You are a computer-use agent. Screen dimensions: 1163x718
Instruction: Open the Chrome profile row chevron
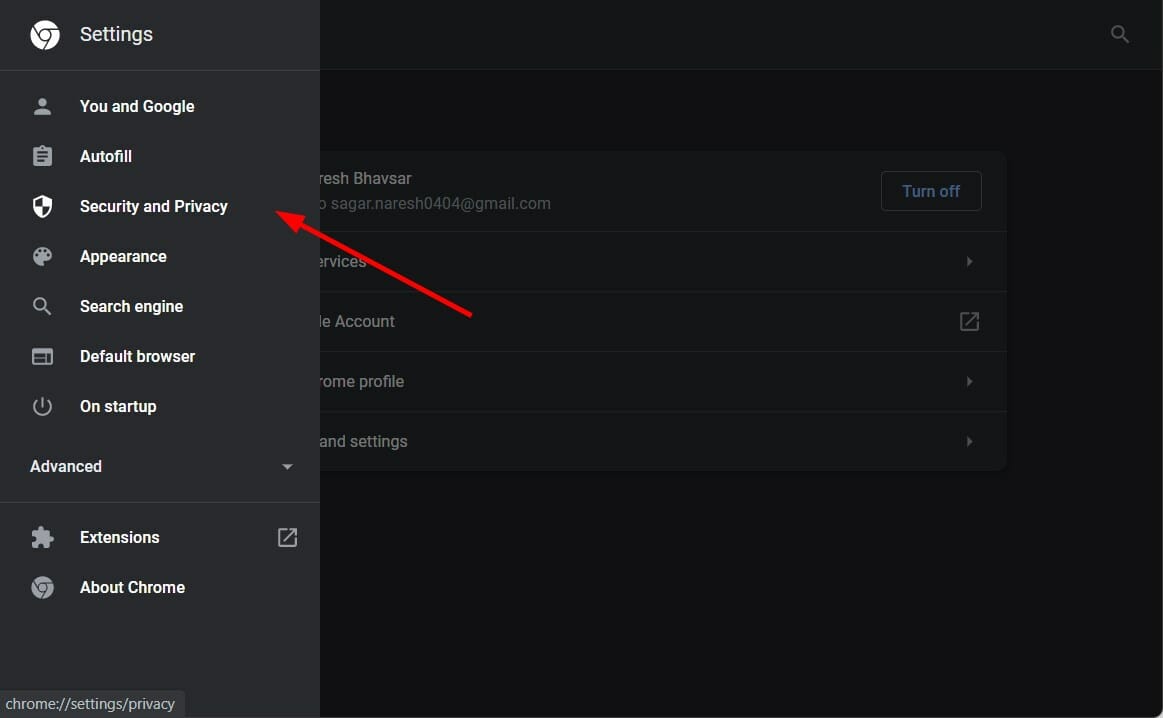pyautogui.click(x=969, y=382)
